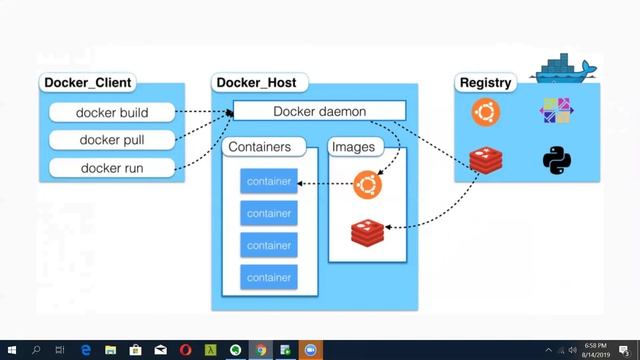The width and height of the screenshot is (640, 360).
Task: Click the bottom-most container box
Action: tap(269, 277)
